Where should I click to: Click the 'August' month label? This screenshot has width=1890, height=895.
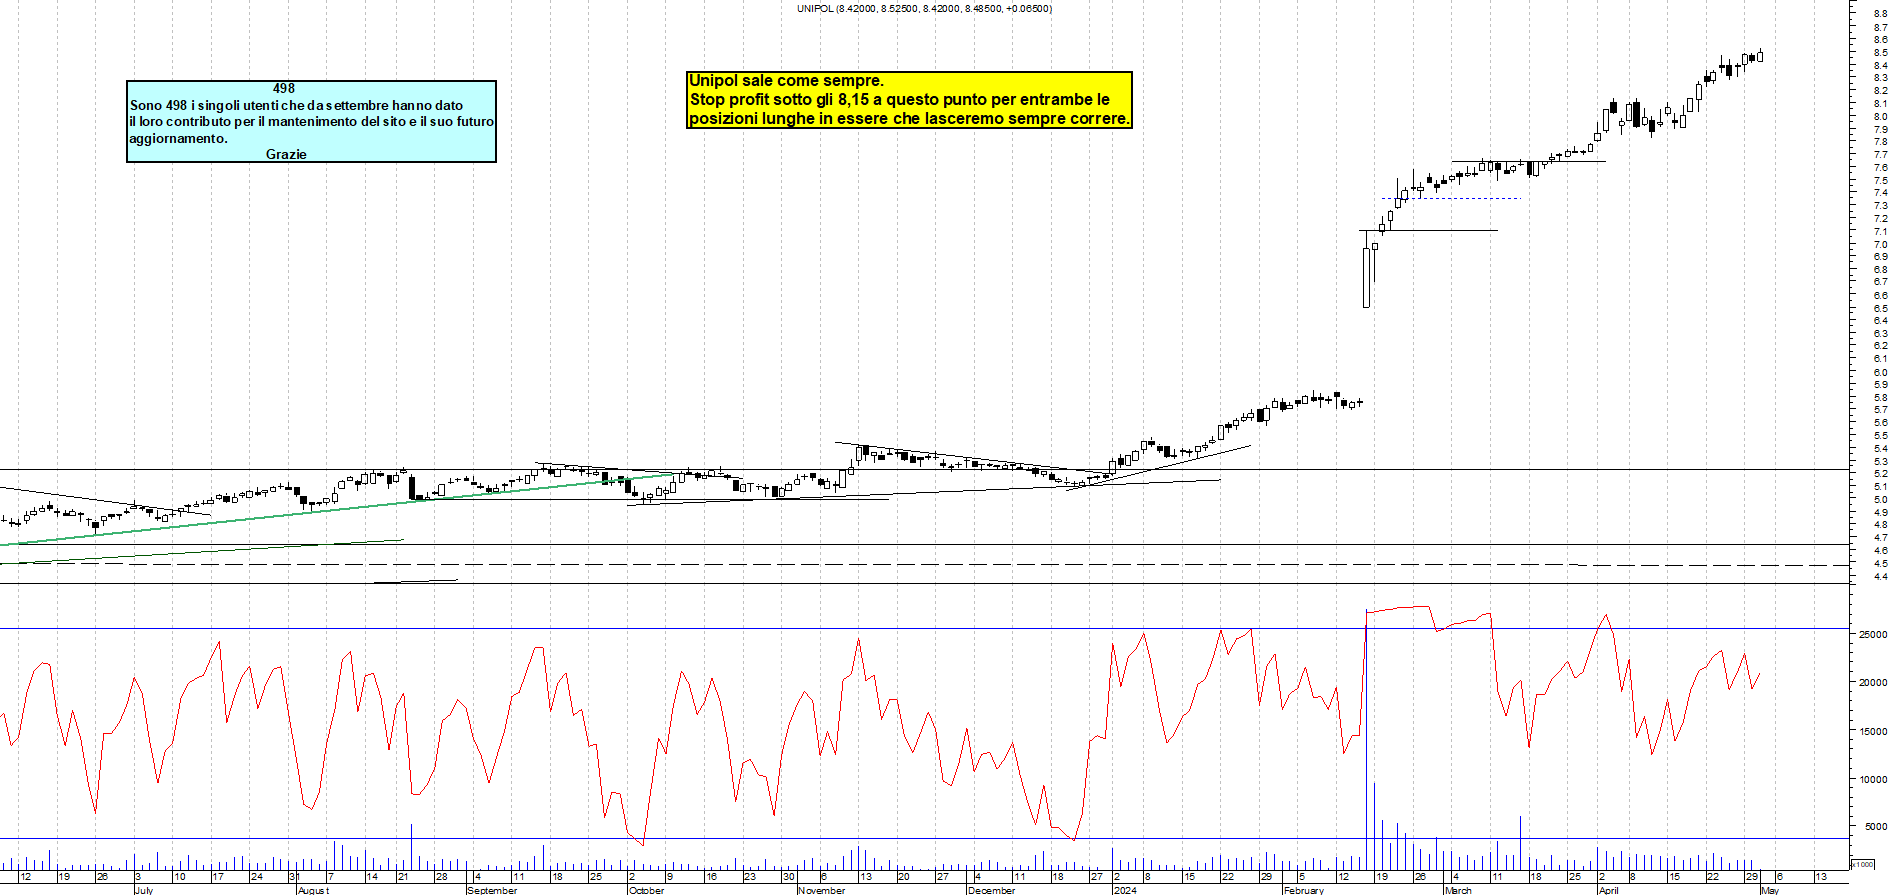[x=313, y=890]
